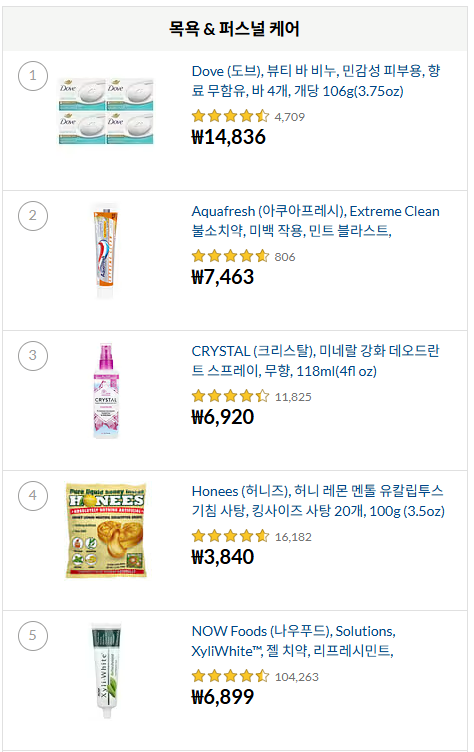Viewport: 474px width, 752px height.
Task: Click the Dove star rating with 4,709 reviews
Action: [x=248, y=117]
